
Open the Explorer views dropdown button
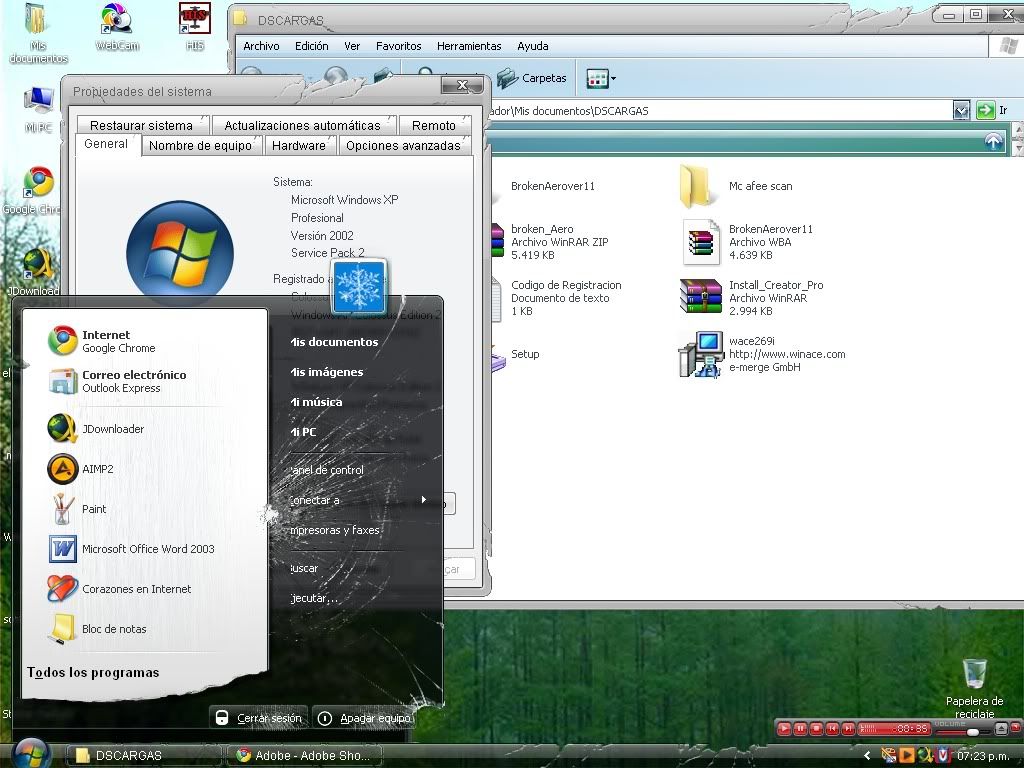coord(601,78)
